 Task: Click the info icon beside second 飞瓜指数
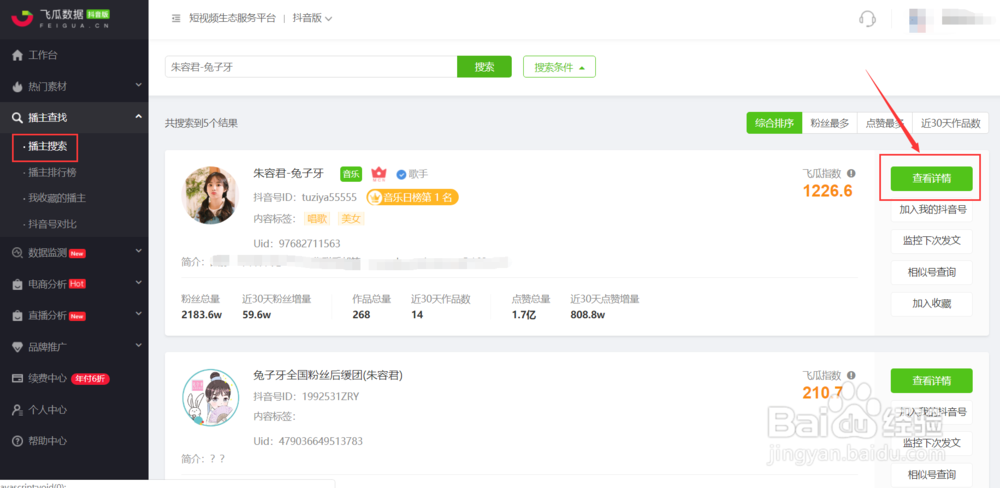(x=851, y=376)
